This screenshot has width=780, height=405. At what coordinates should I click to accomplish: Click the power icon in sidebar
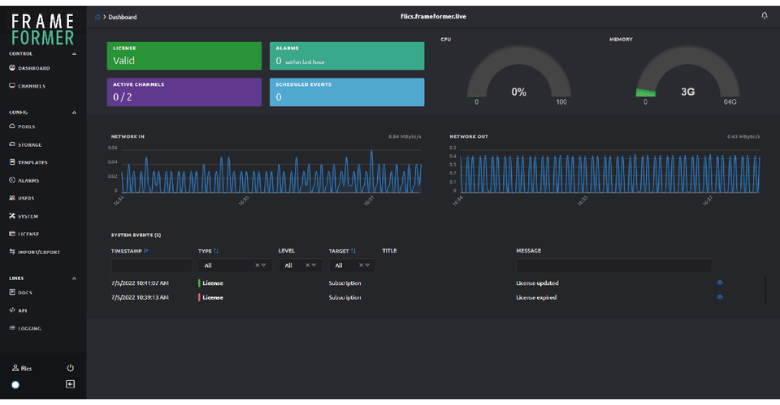[70, 368]
